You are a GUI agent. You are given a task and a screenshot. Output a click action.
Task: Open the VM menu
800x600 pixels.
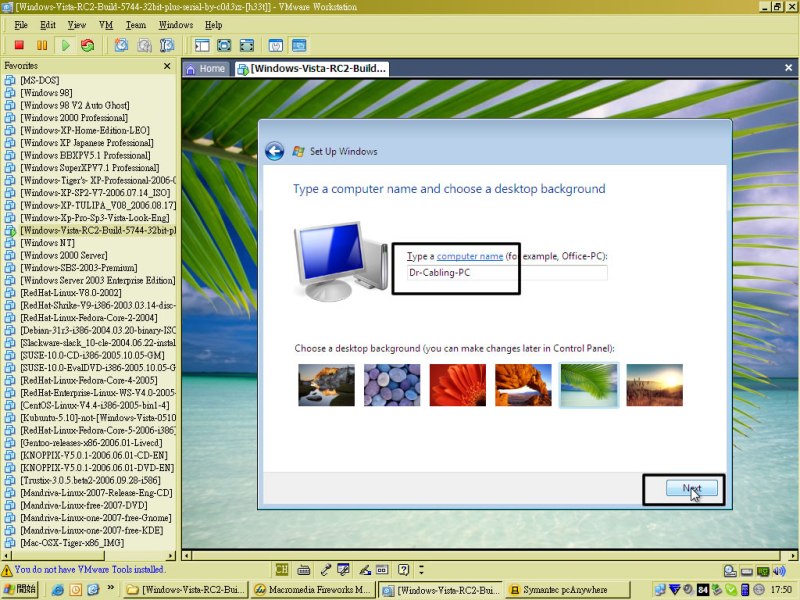106,25
